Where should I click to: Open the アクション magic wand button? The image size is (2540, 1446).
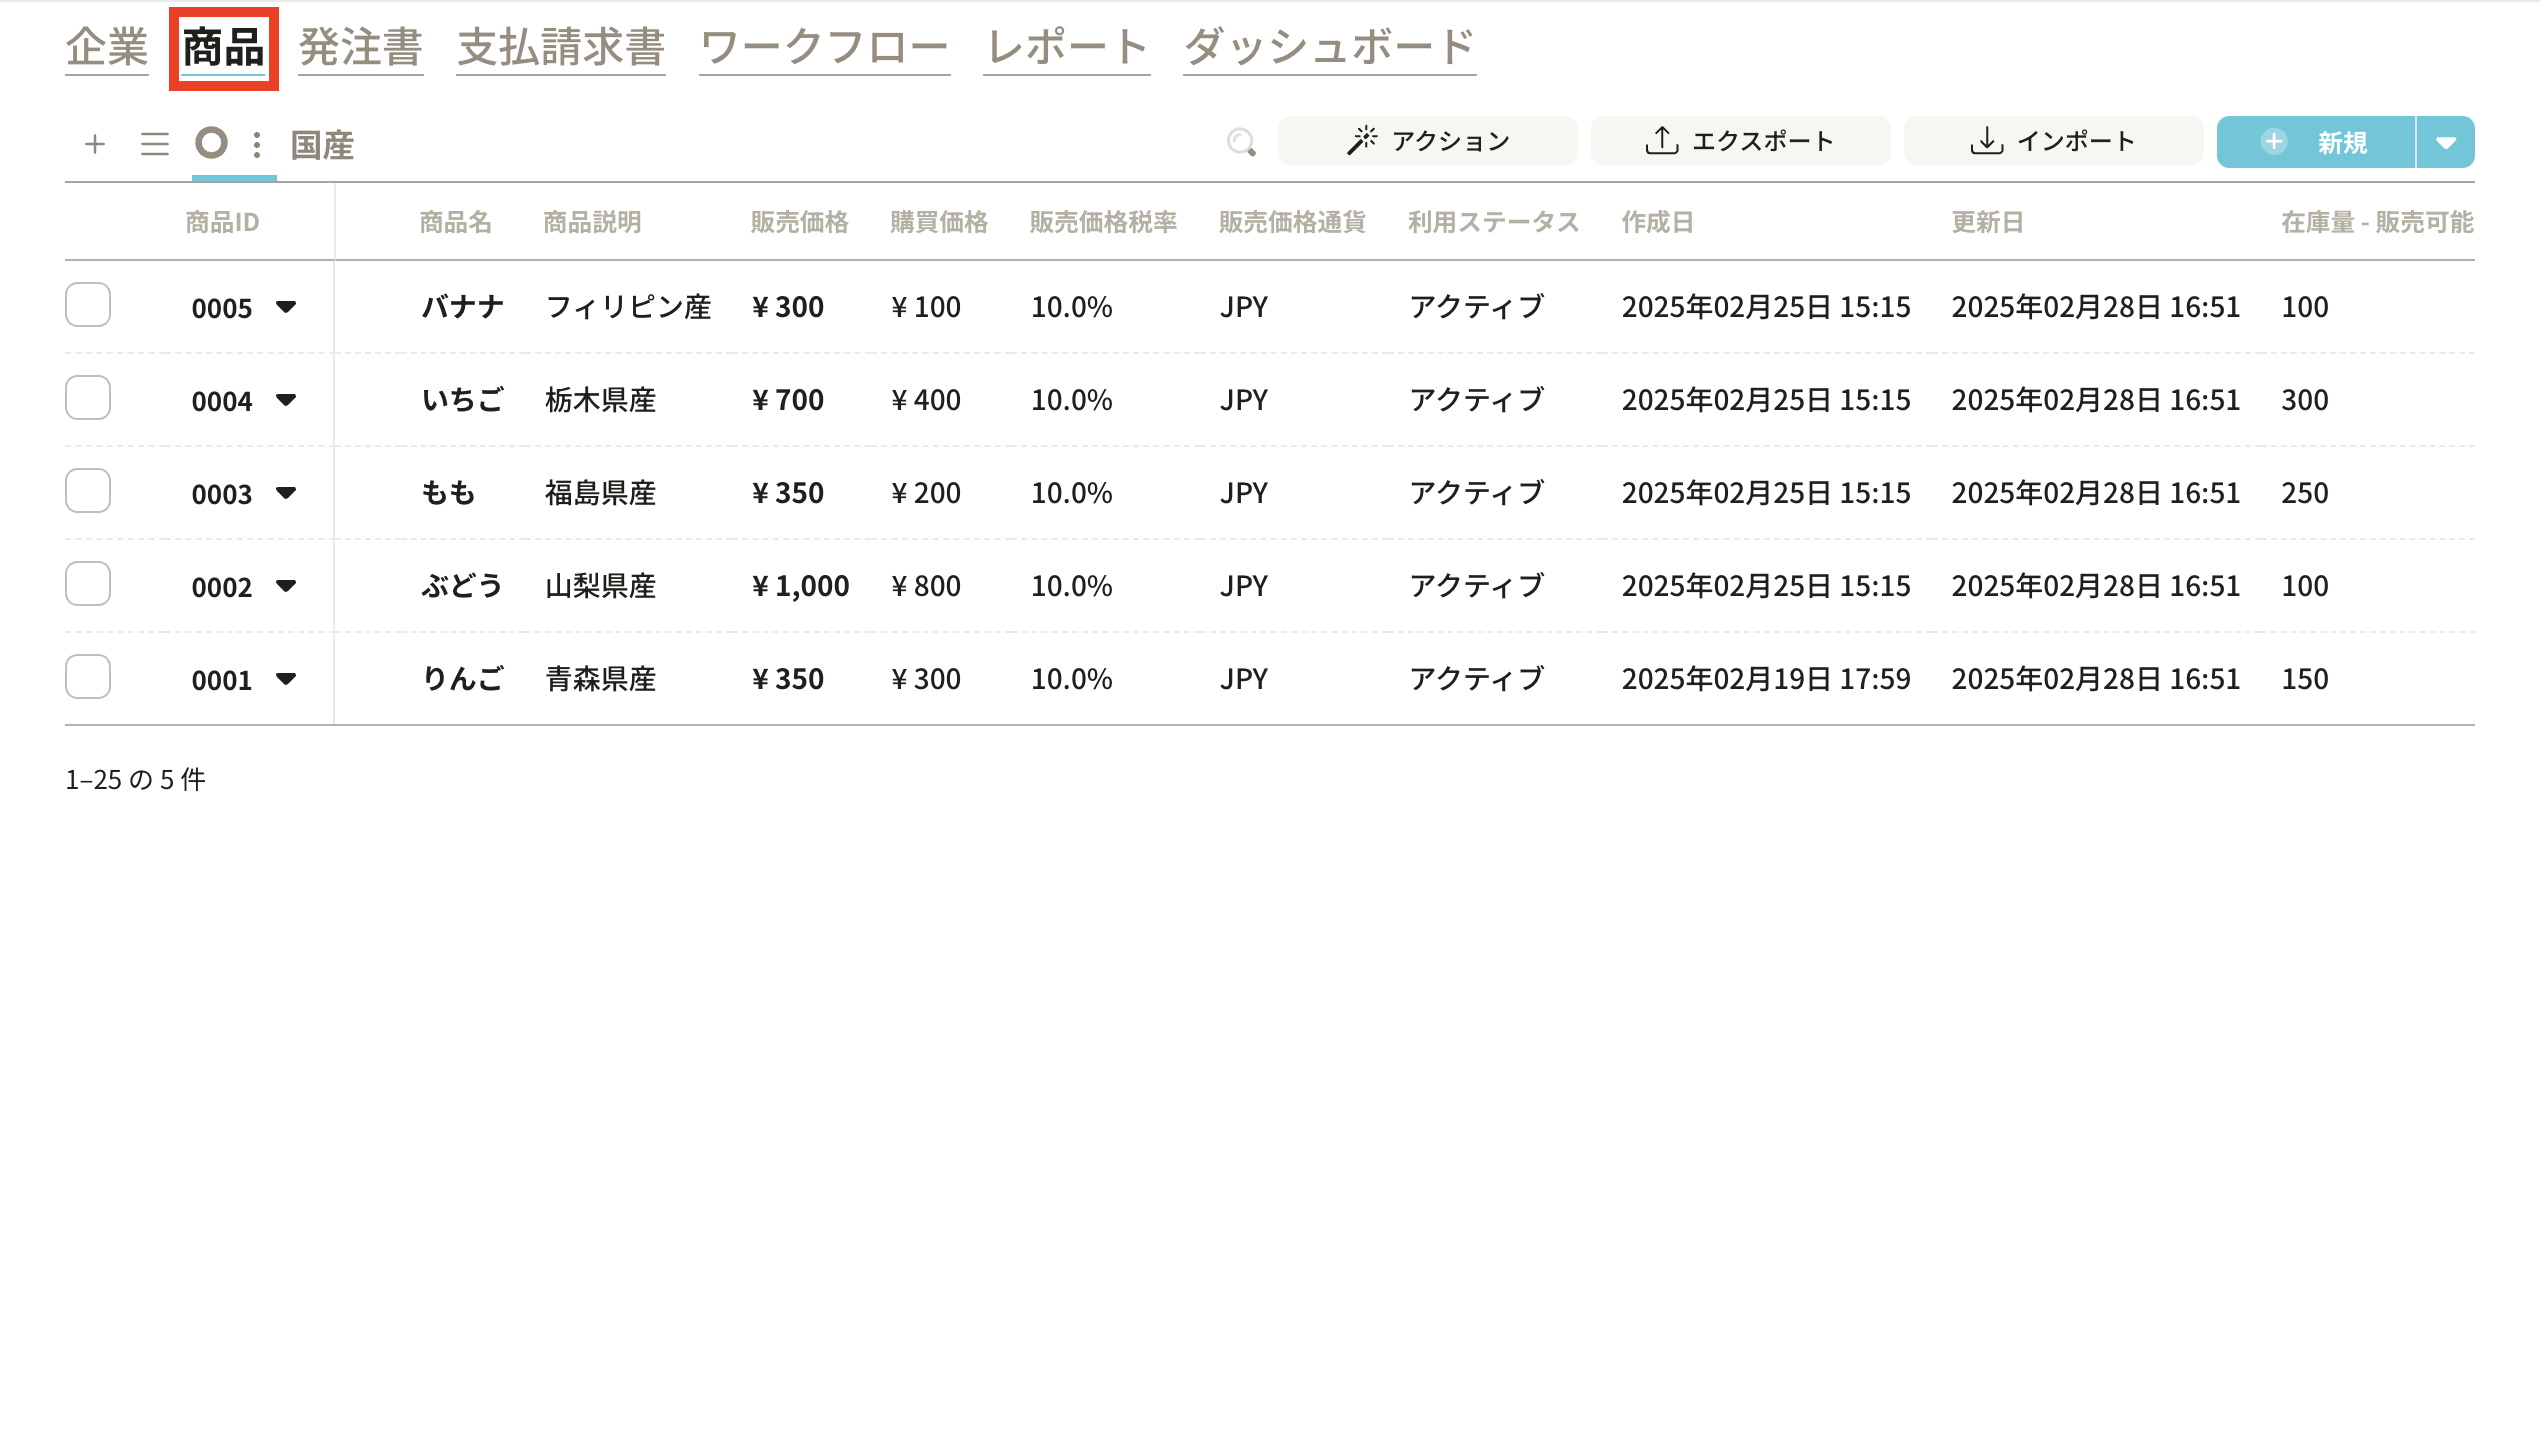tap(1427, 141)
